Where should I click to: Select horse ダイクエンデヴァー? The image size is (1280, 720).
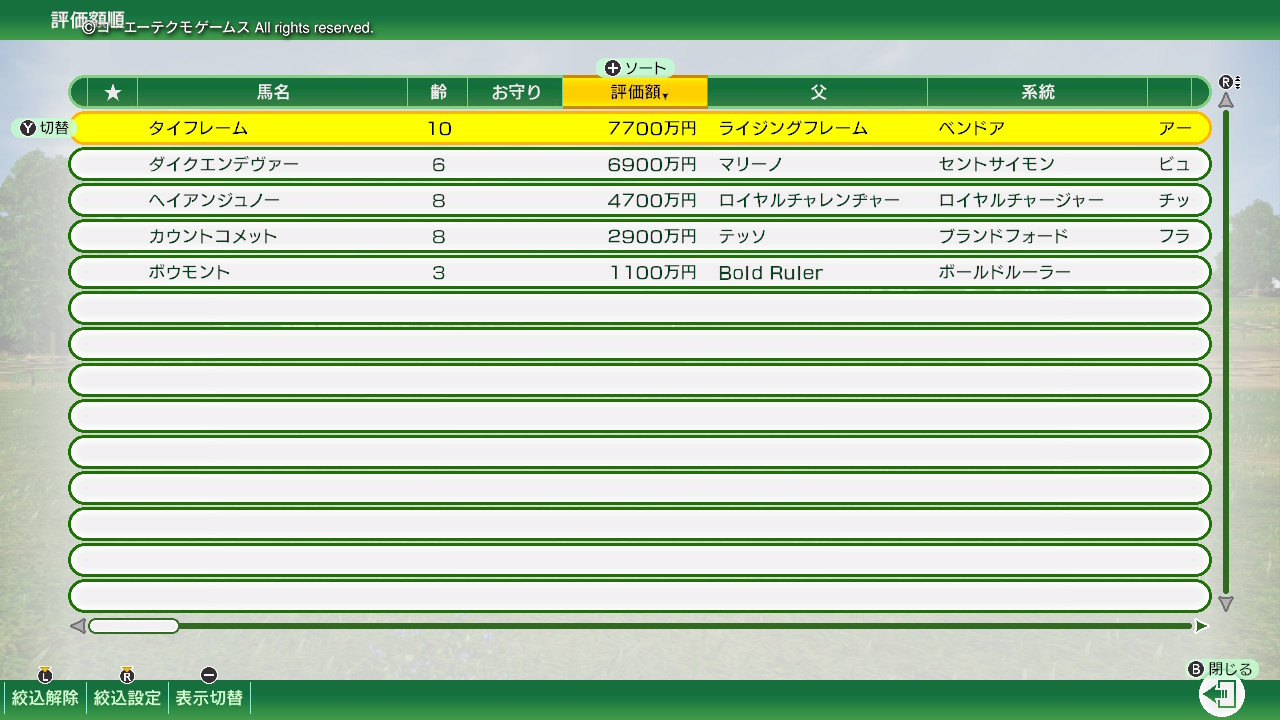tap(224, 164)
